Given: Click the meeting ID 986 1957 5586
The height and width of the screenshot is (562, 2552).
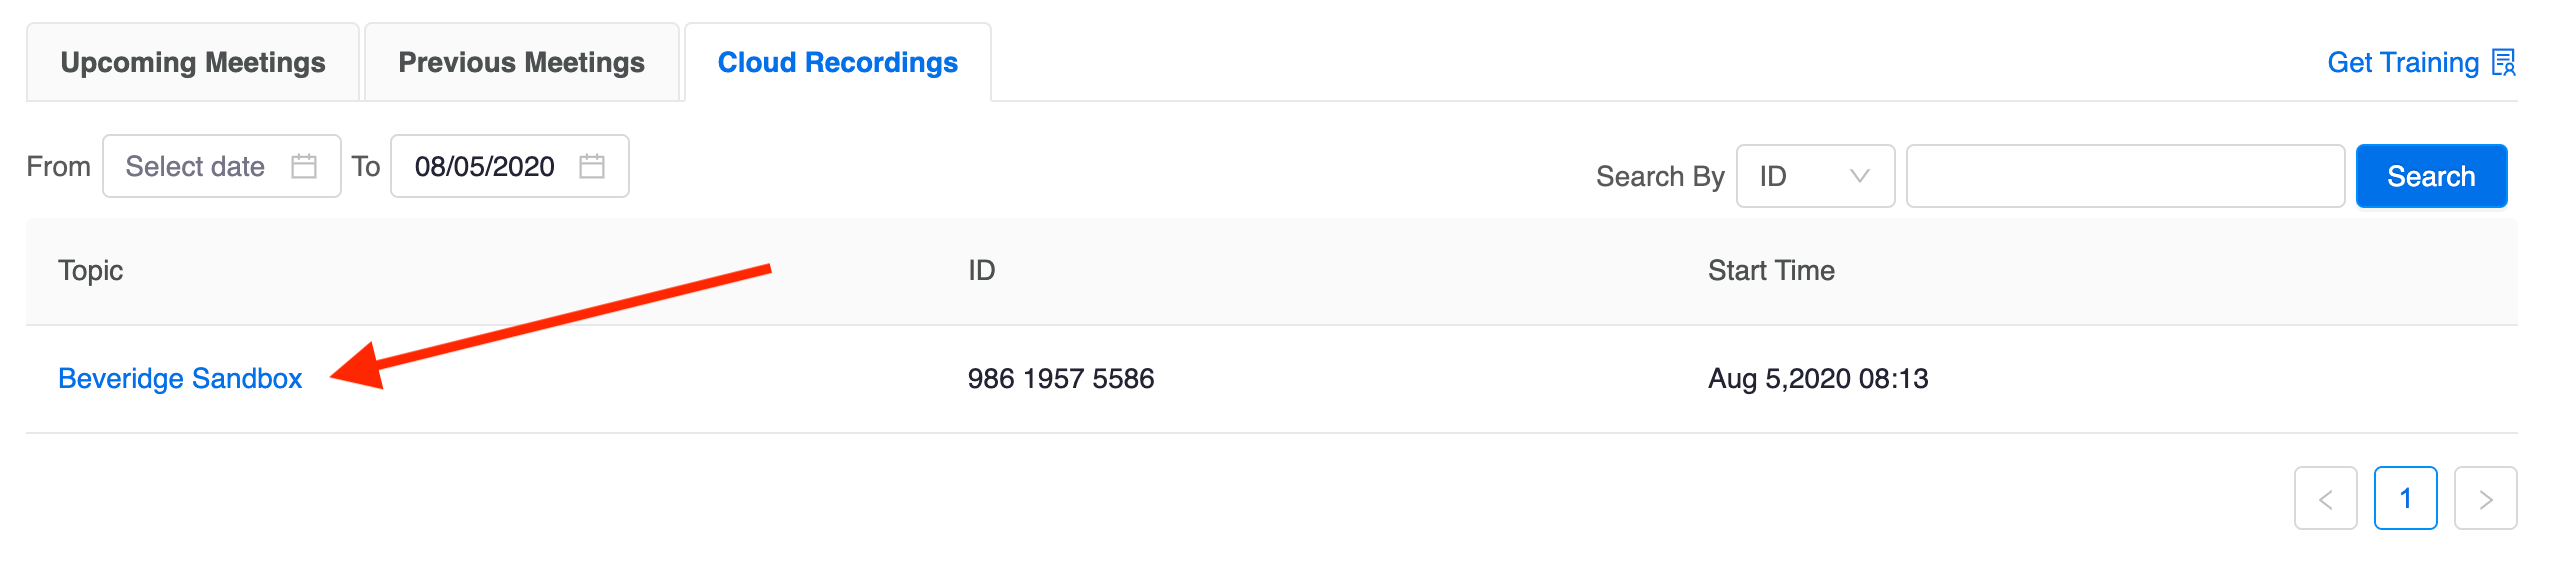Looking at the screenshot, I should [x=1061, y=378].
